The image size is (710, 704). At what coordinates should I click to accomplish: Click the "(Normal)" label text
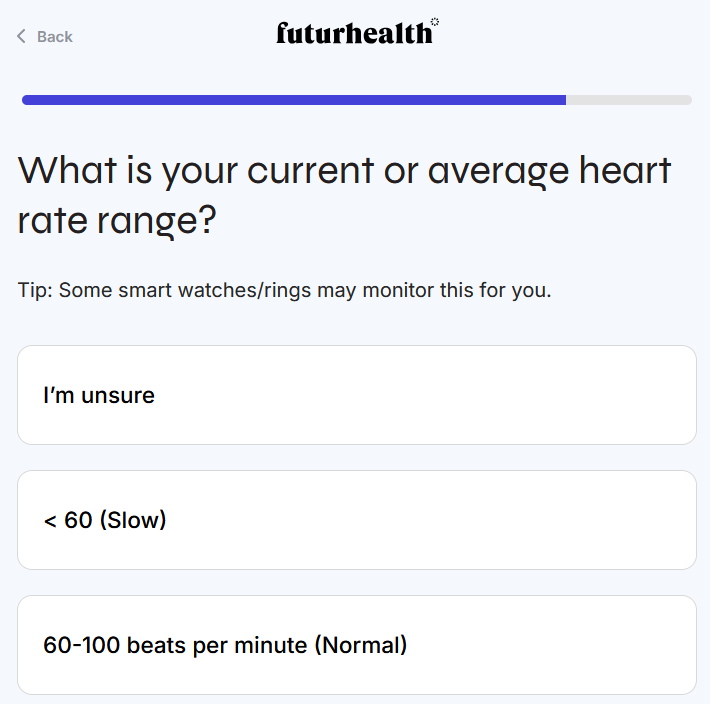(361, 645)
